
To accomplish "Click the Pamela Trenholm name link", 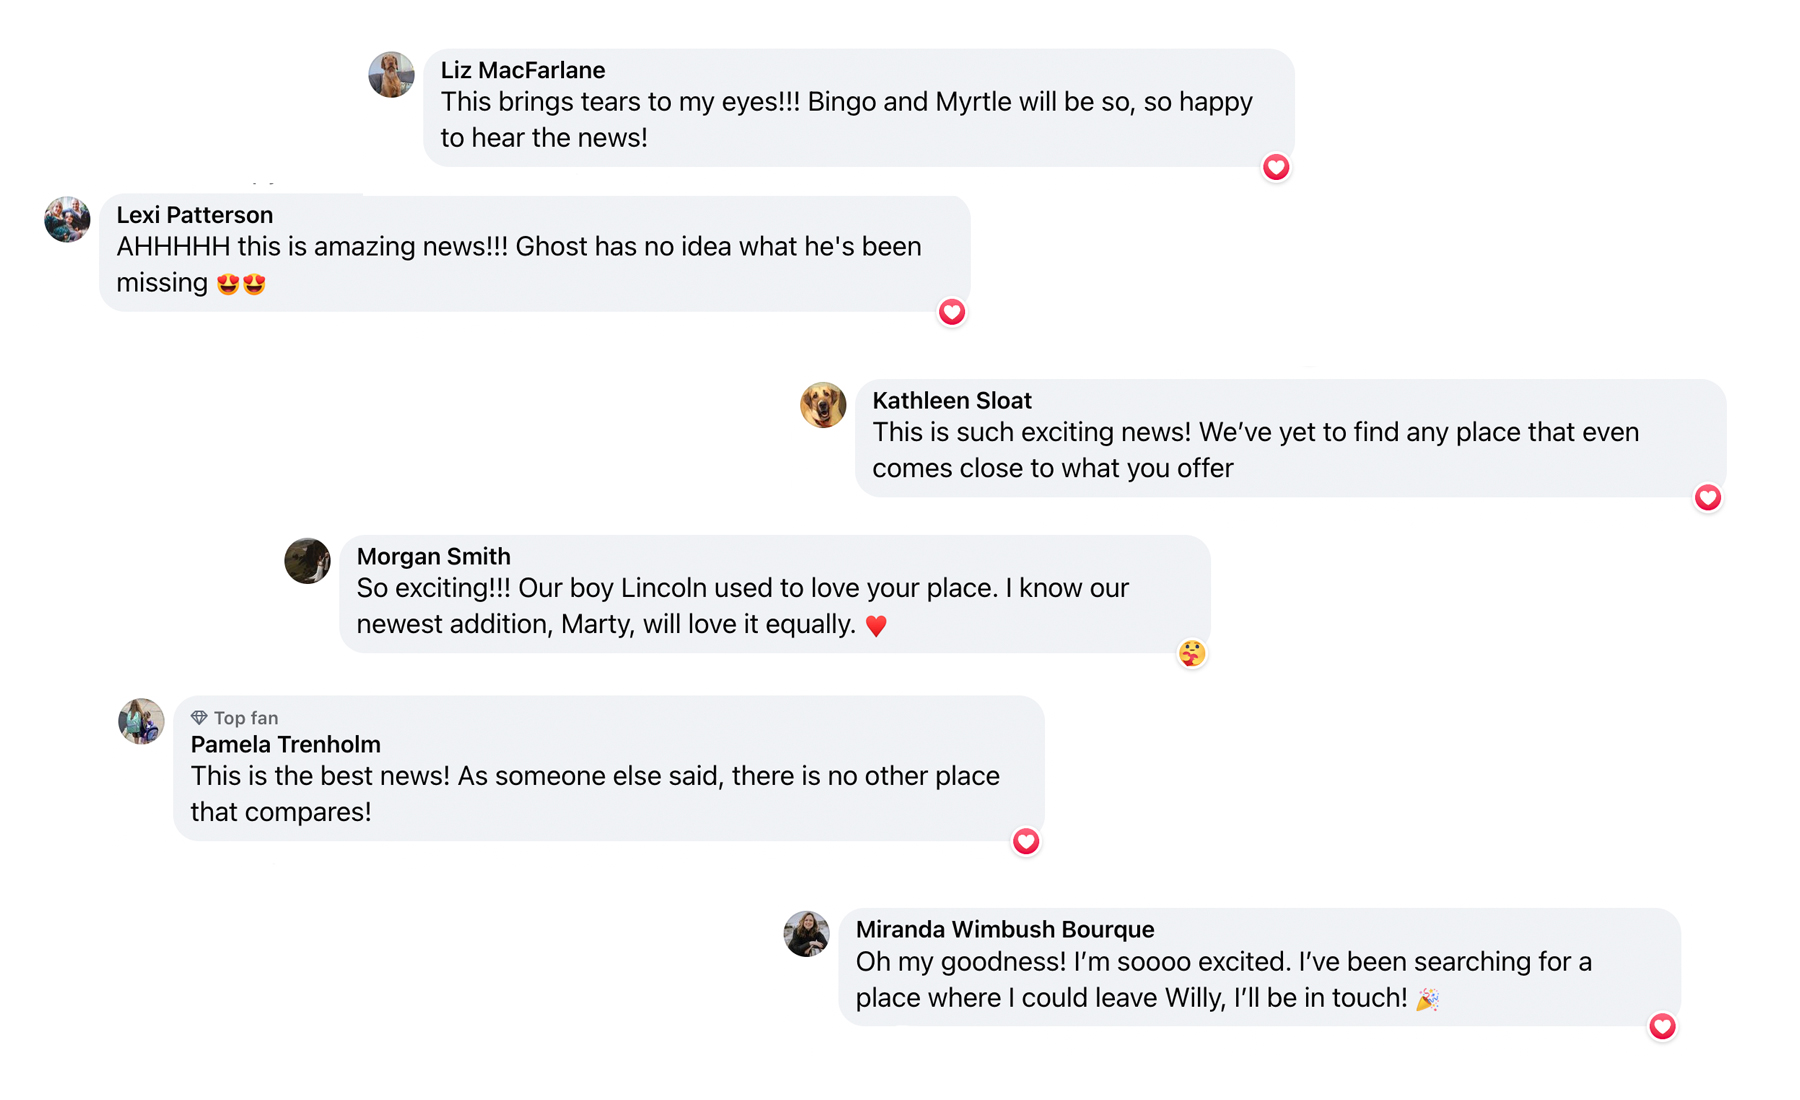I will click(285, 744).
